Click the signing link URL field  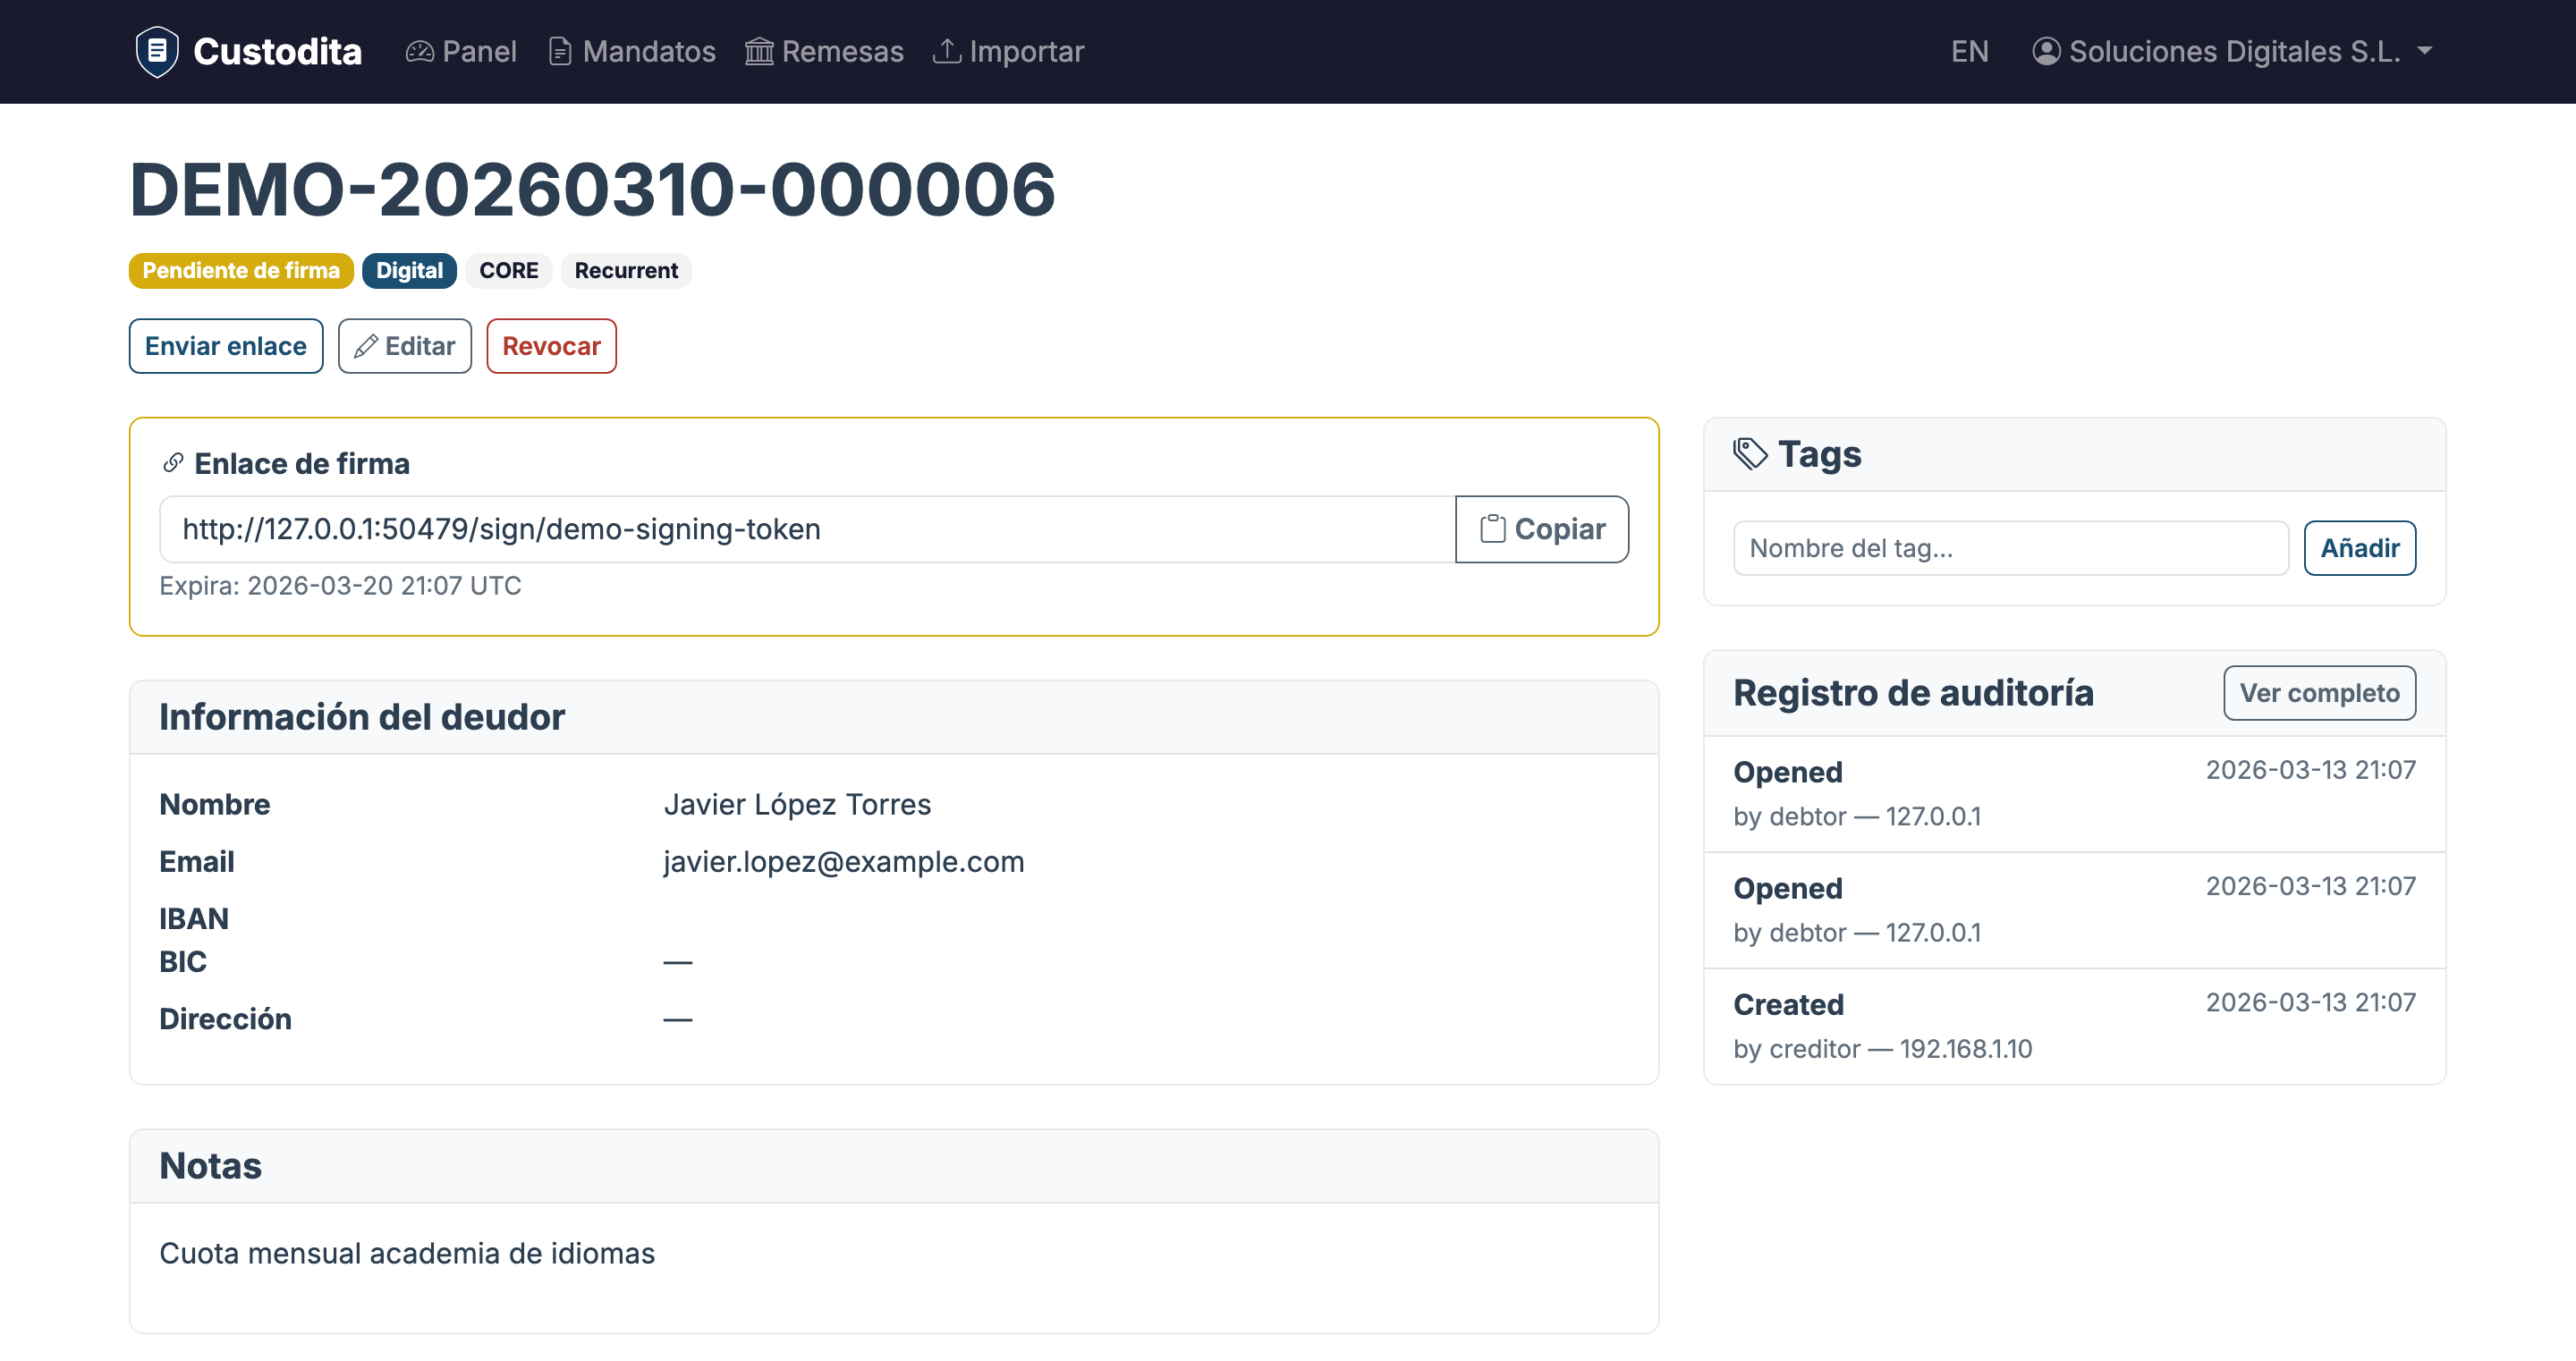pos(806,529)
